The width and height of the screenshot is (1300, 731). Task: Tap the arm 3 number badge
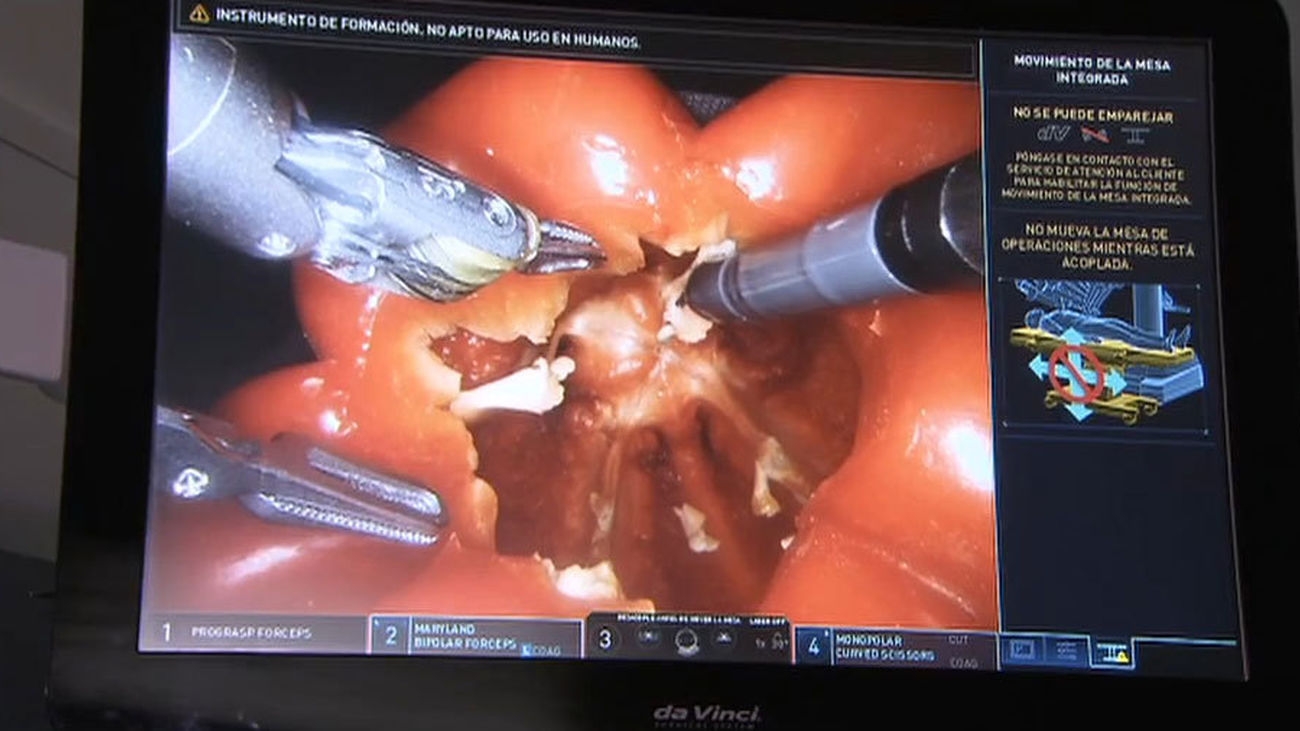coord(604,640)
